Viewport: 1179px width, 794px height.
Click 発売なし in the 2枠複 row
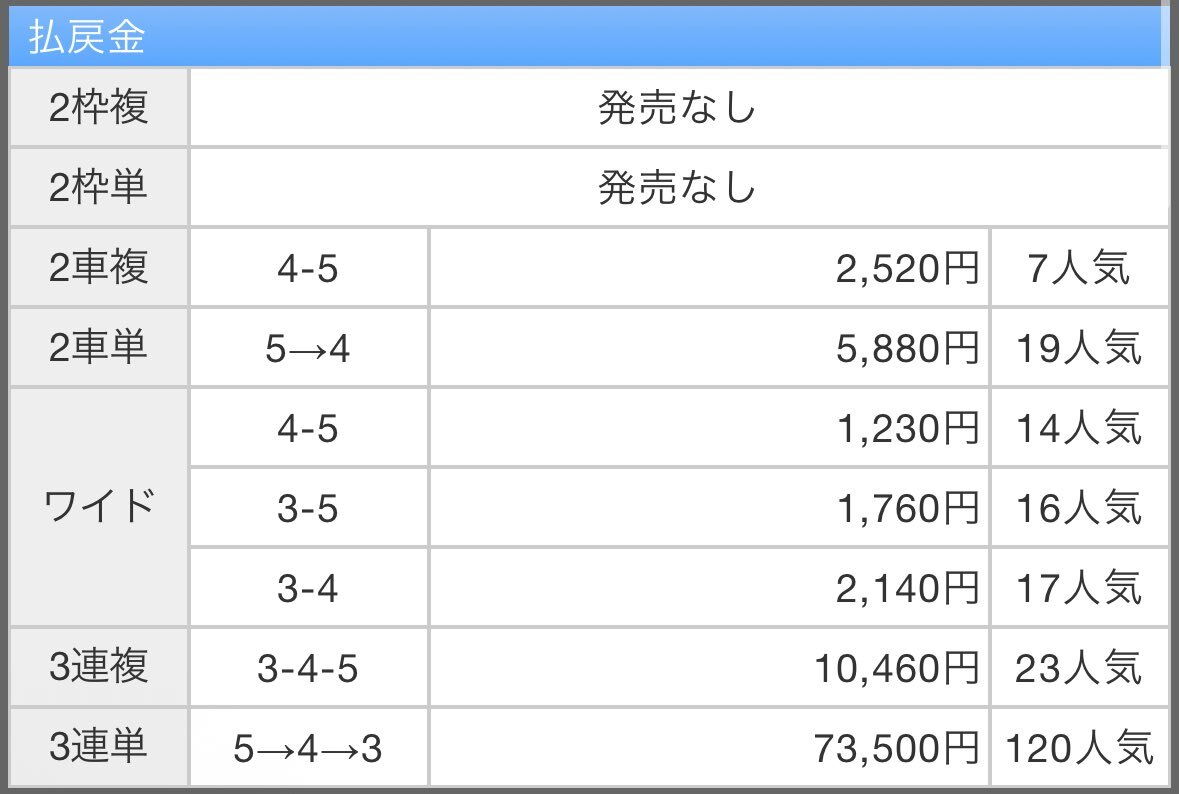pos(677,107)
